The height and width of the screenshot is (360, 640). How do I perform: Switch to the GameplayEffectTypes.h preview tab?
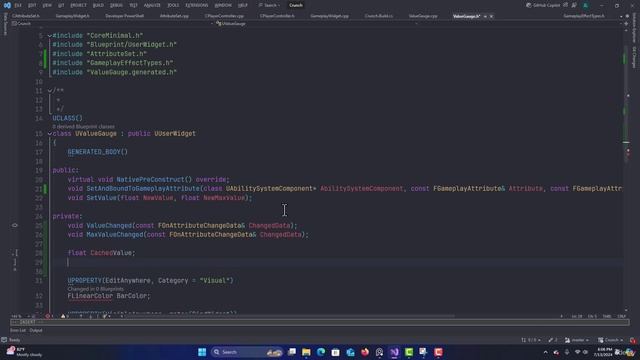584,16
